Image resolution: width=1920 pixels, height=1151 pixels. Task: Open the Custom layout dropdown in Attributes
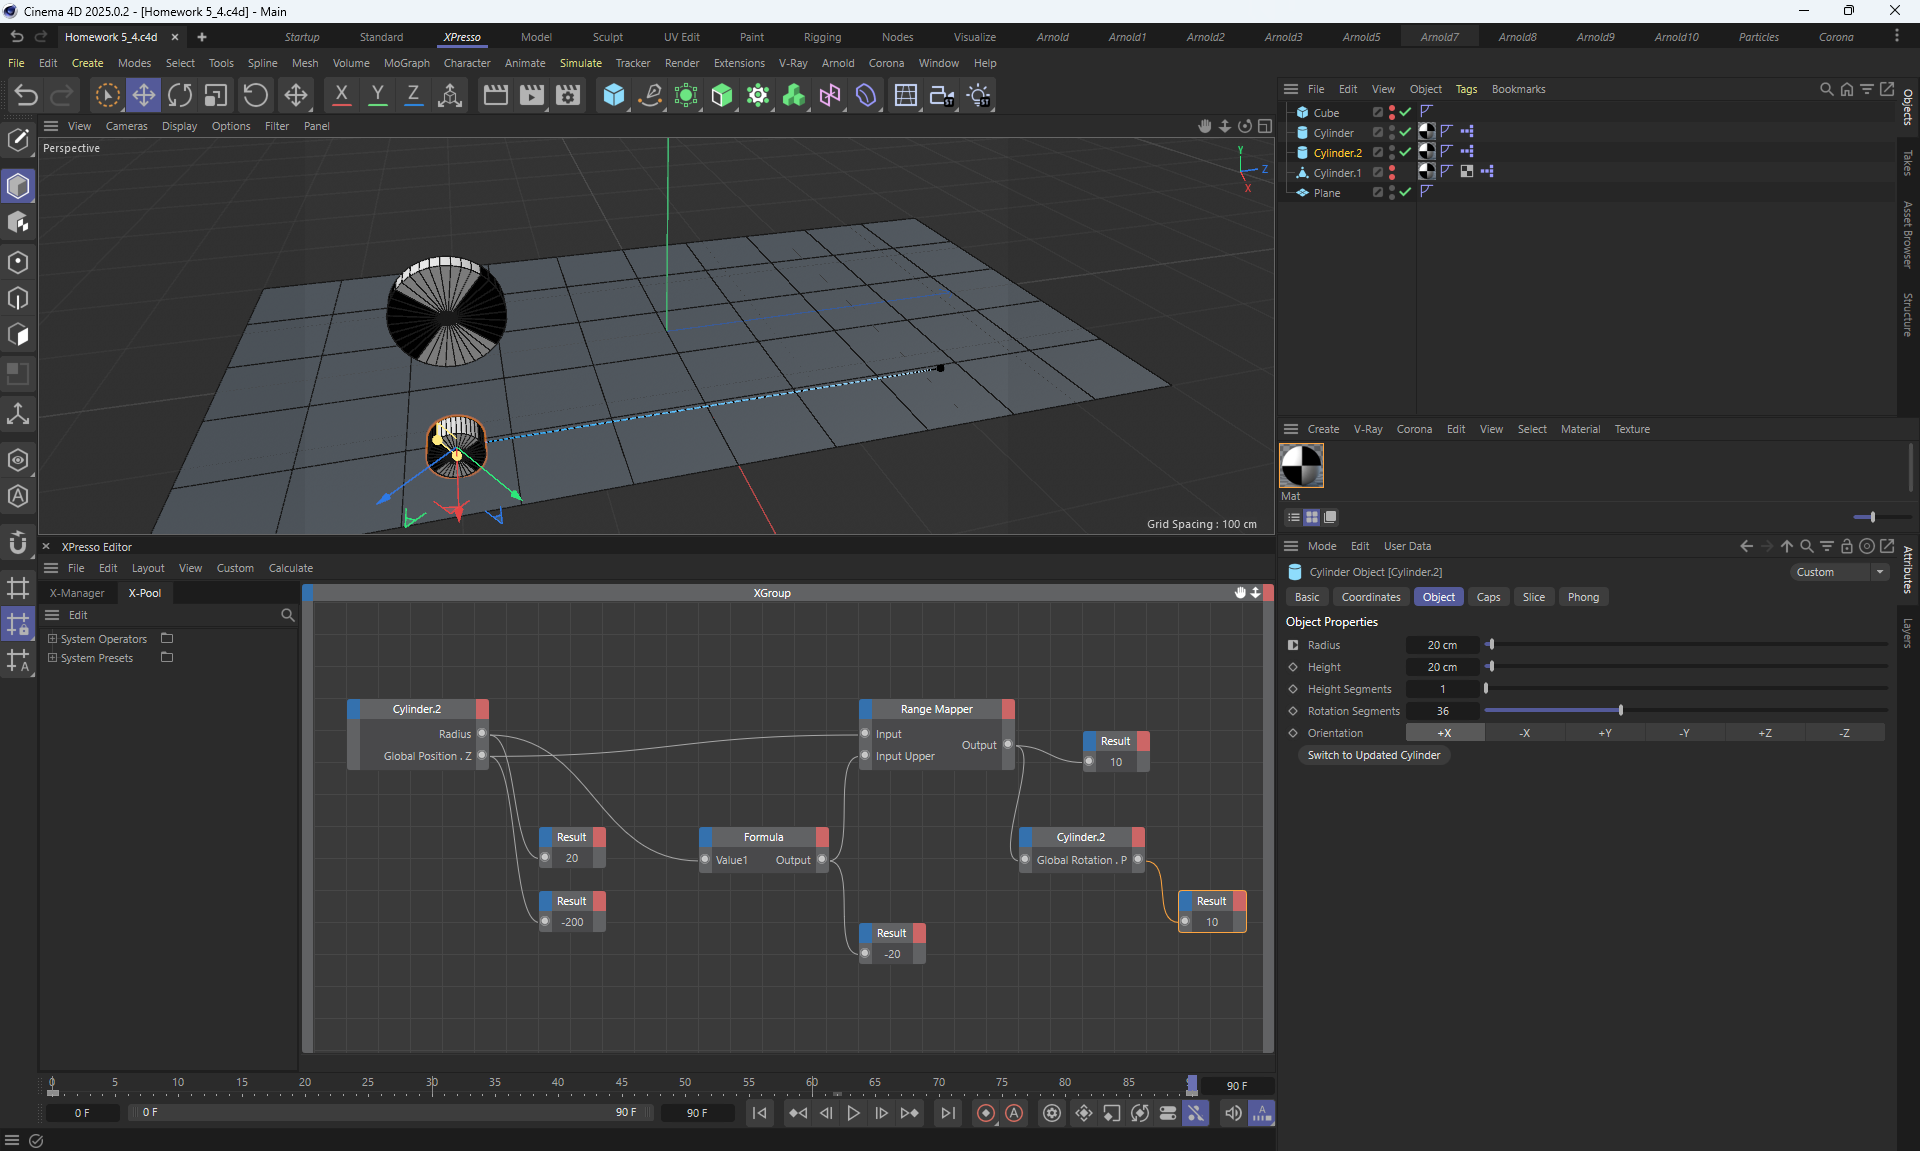pyautogui.click(x=1838, y=572)
